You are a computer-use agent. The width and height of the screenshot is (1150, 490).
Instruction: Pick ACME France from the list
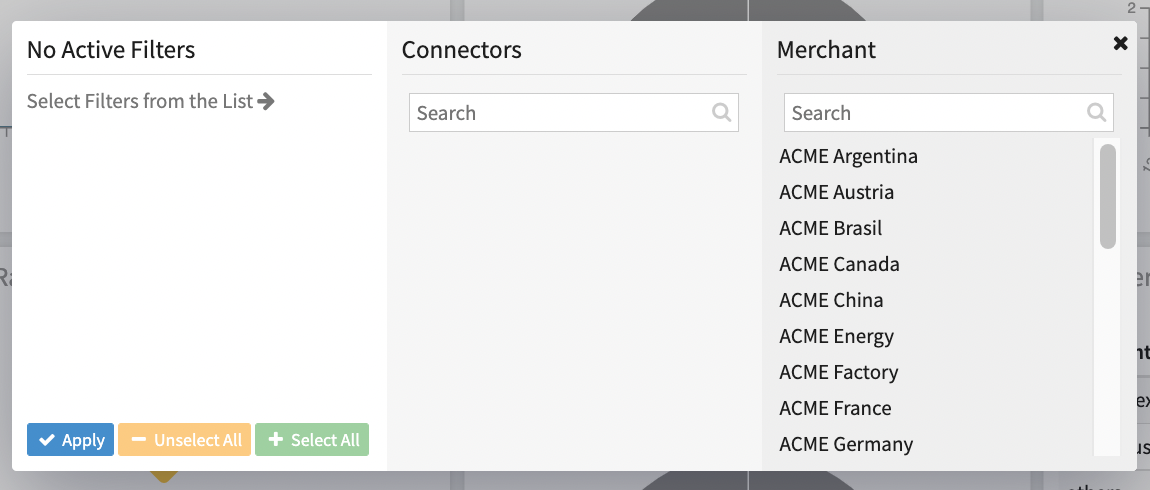835,408
